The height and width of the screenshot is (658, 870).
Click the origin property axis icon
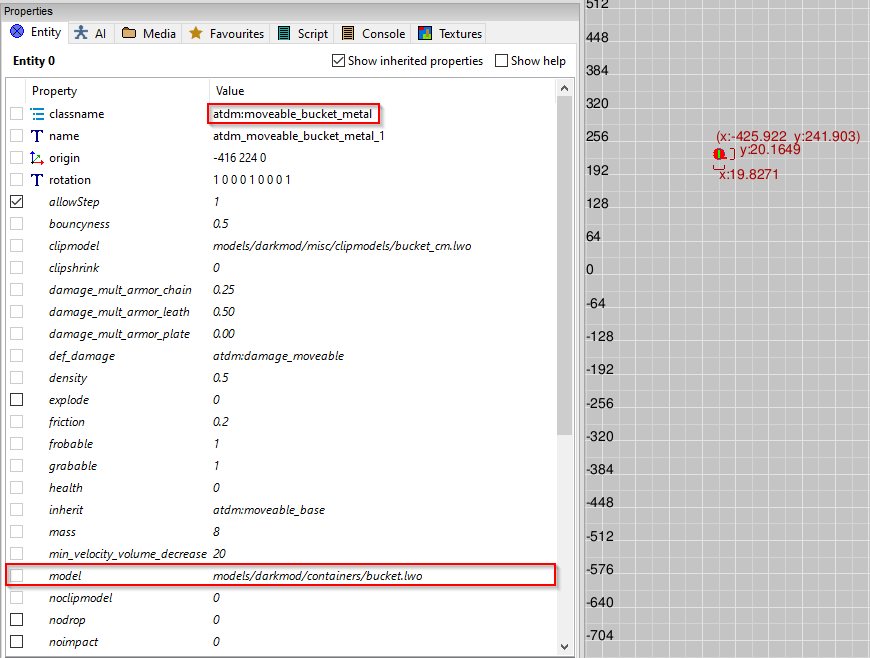pyautogui.click(x=37, y=158)
